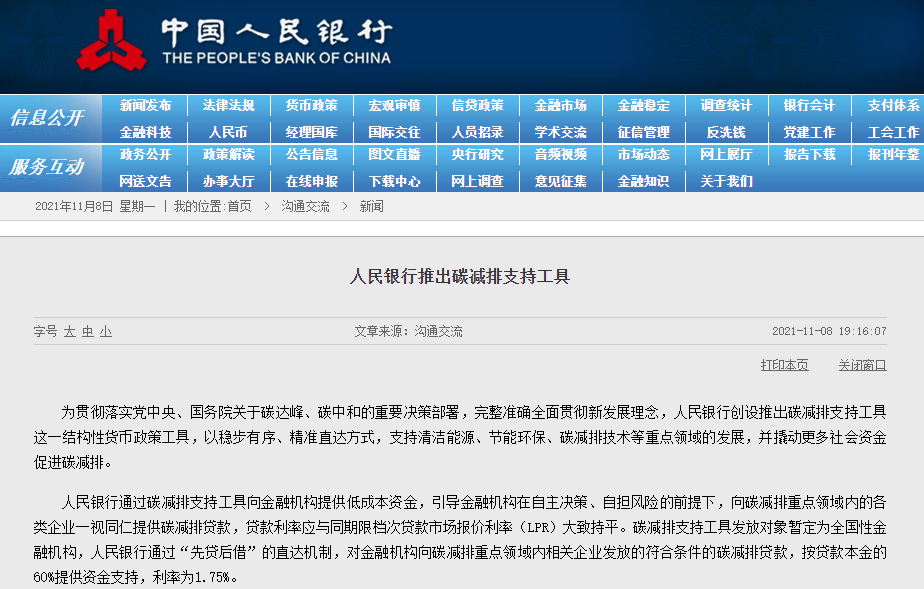Open 关于我们 page

click(x=726, y=182)
